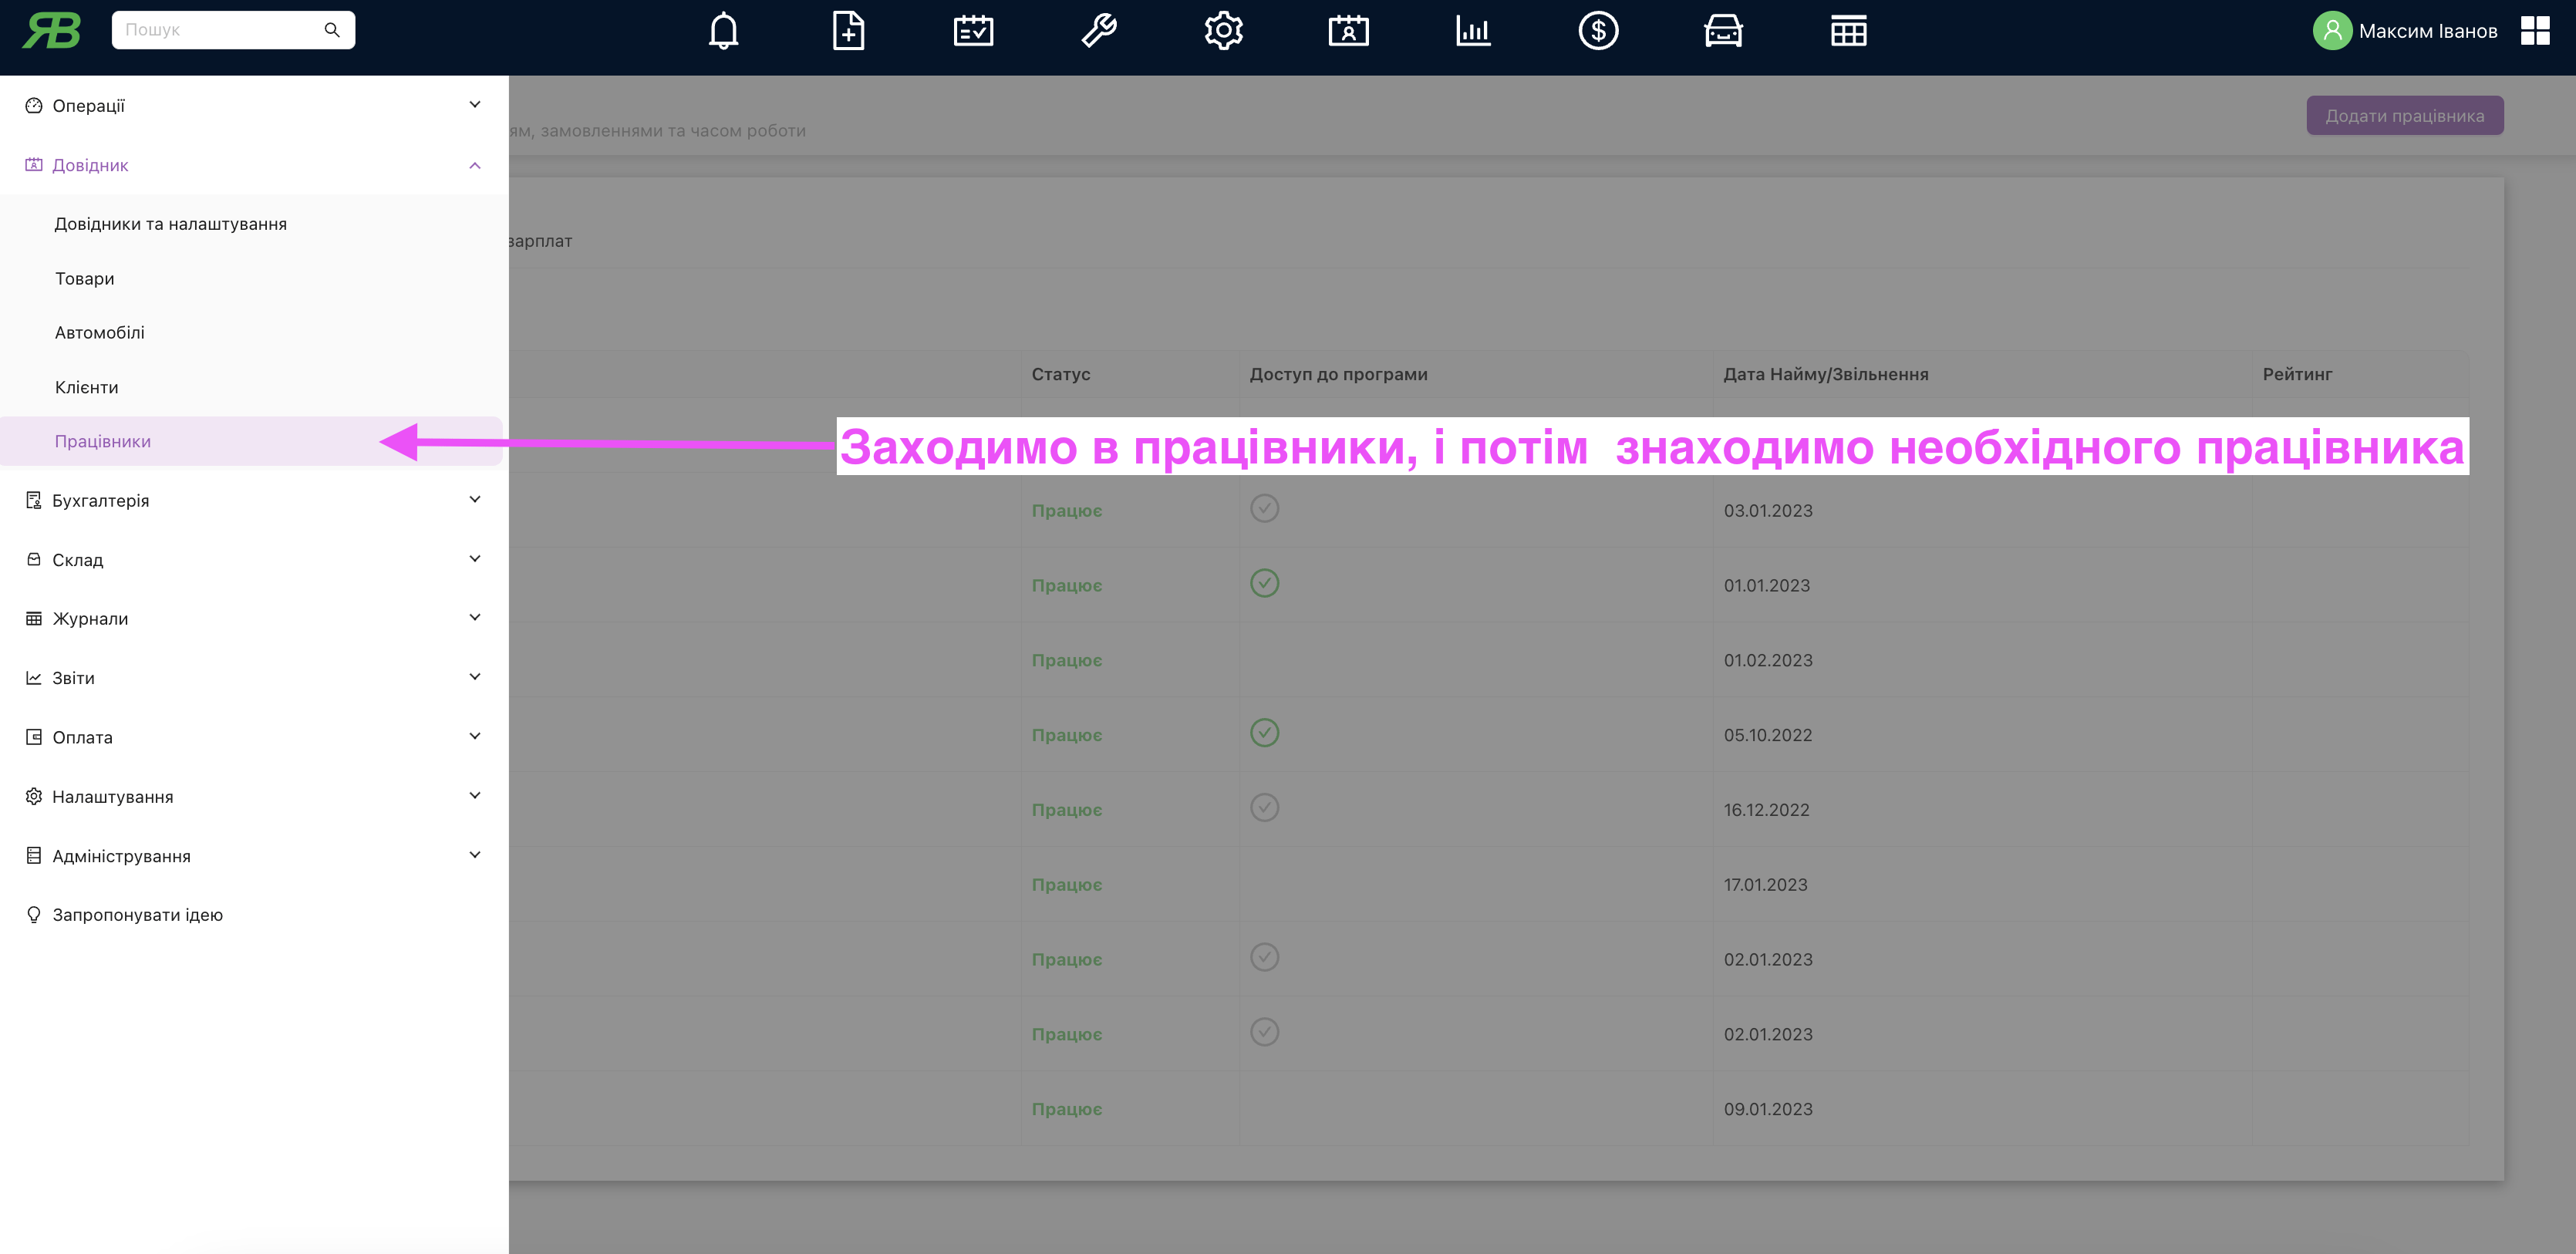Open Довідники та налаштування menu item

tap(251, 224)
